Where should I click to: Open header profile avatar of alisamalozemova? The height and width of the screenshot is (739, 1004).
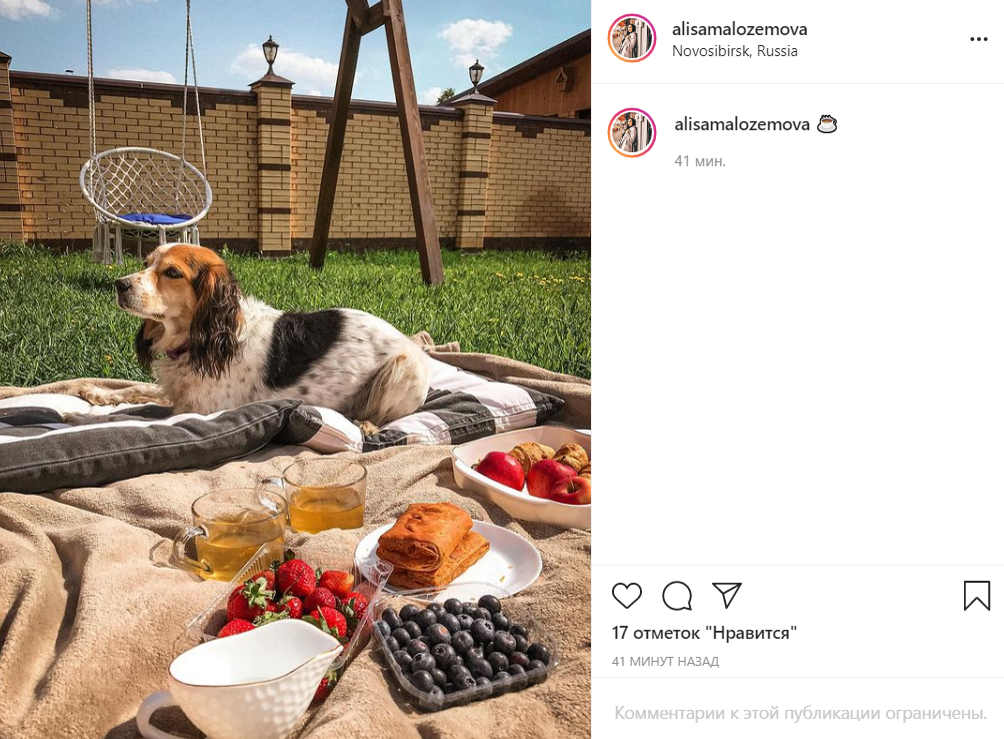tap(632, 38)
